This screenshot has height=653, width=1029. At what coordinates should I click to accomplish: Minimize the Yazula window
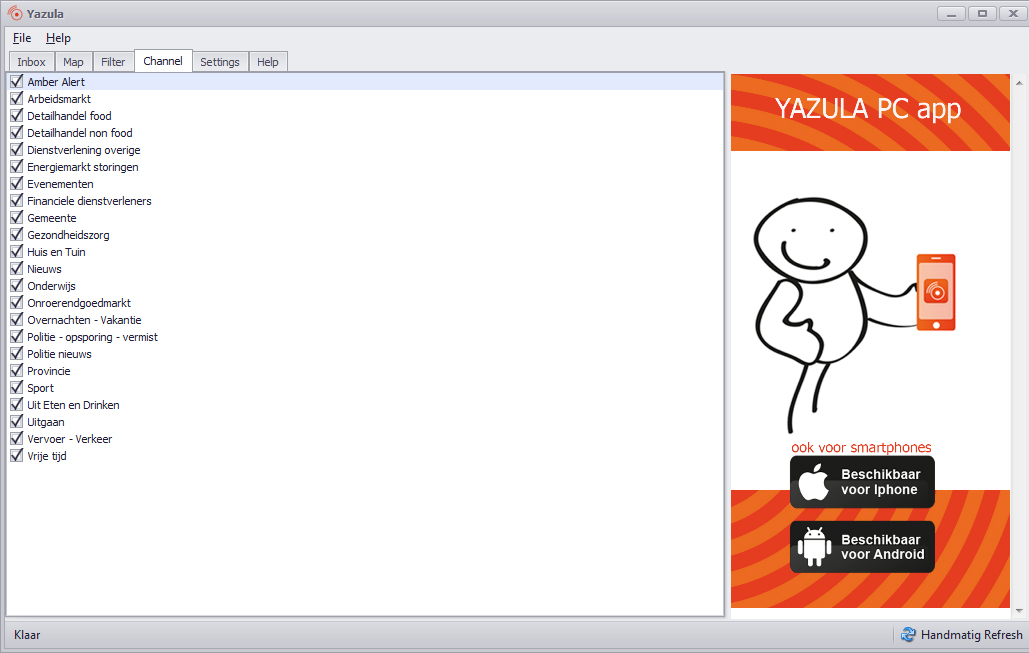coord(951,13)
